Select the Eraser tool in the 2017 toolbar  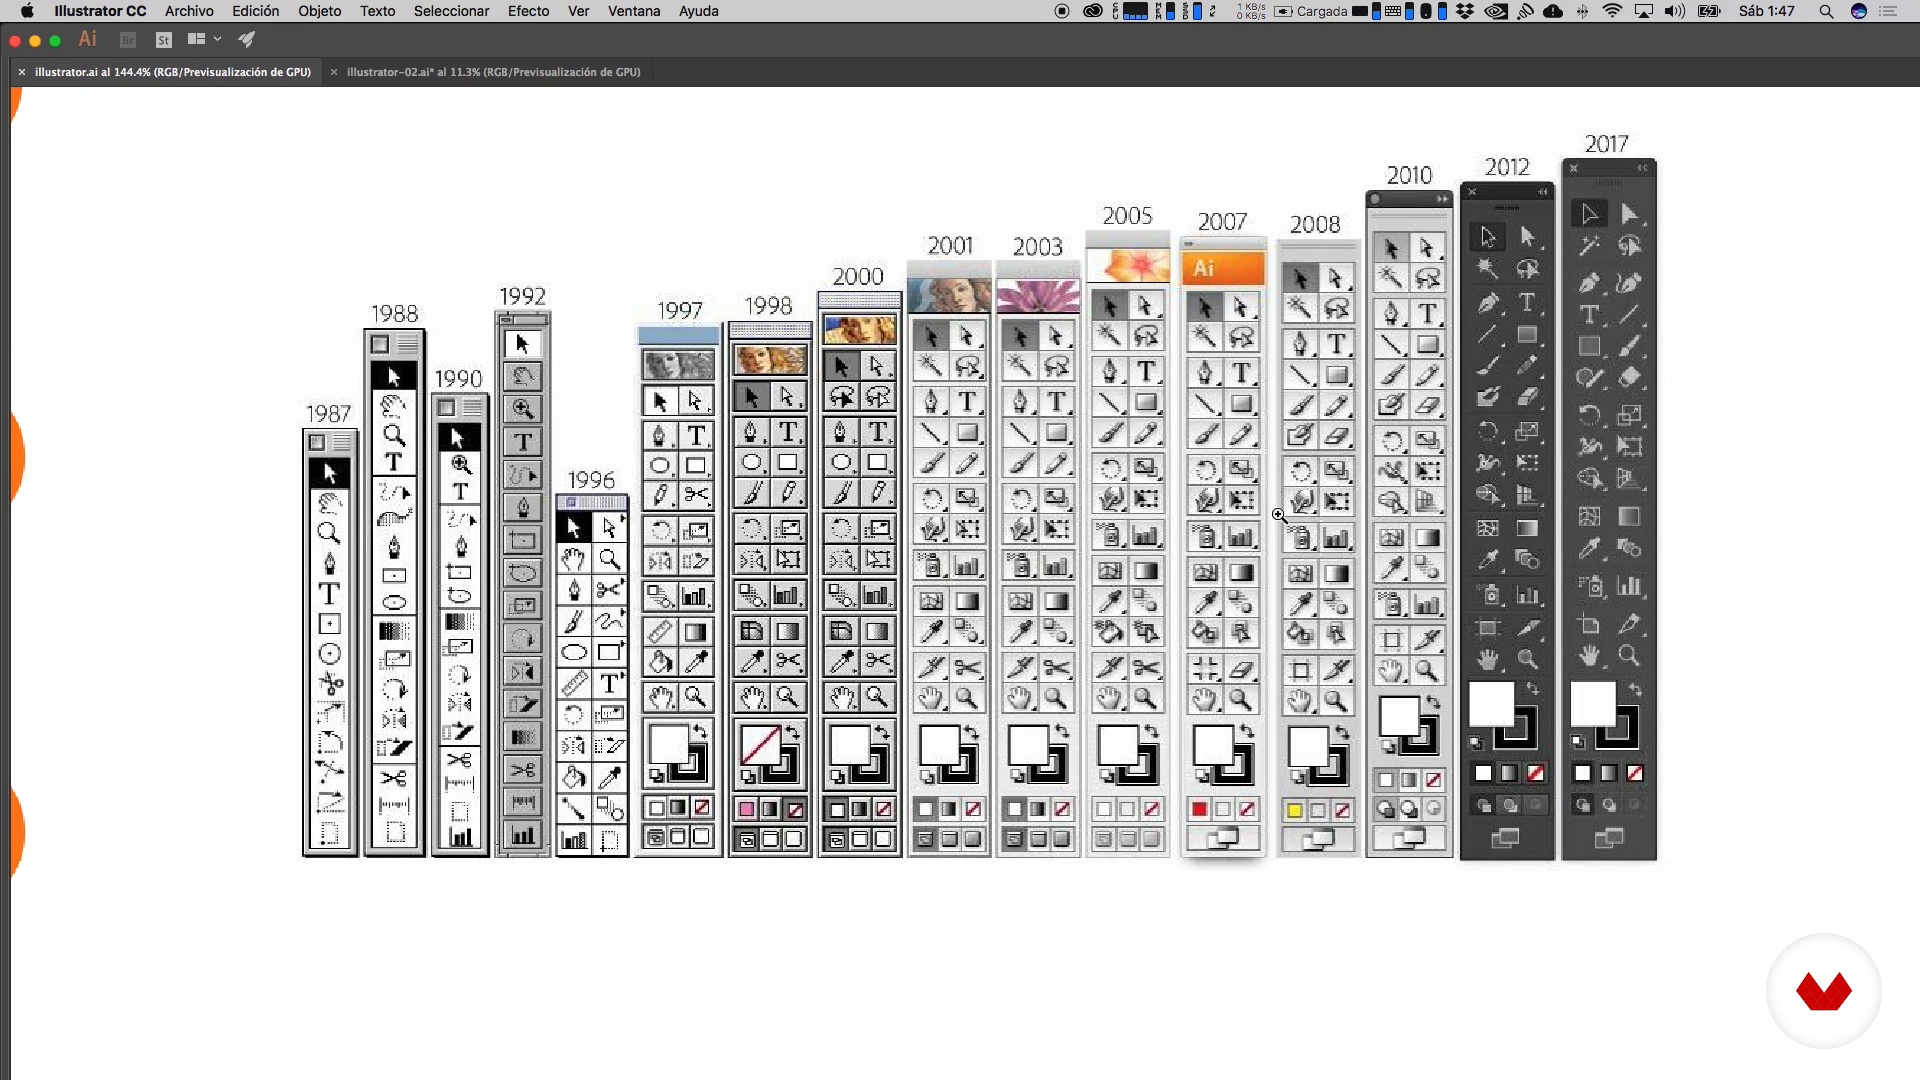click(1629, 377)
